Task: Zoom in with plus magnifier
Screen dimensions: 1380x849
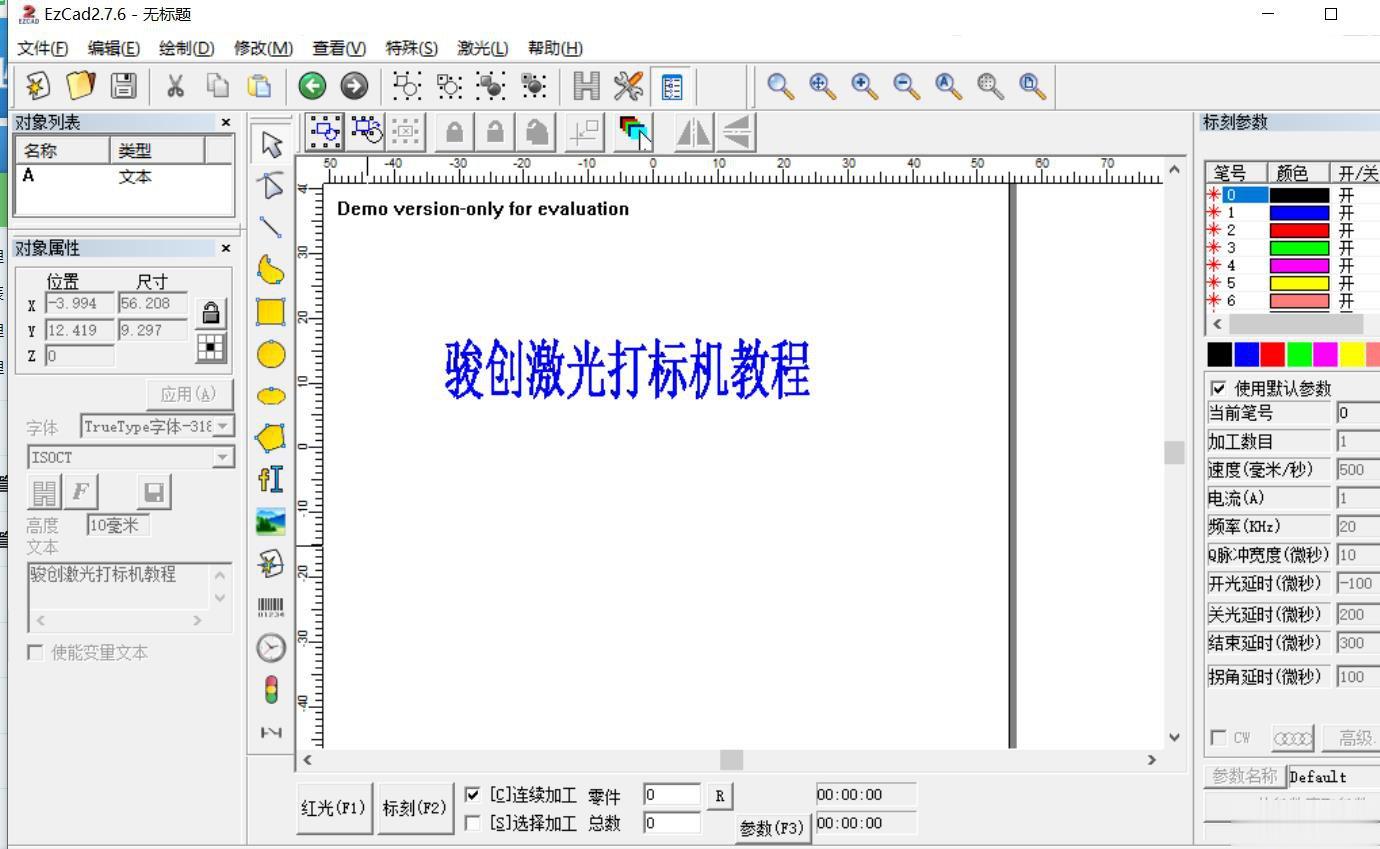Action: pyautogui.click(x=864, y=86)
